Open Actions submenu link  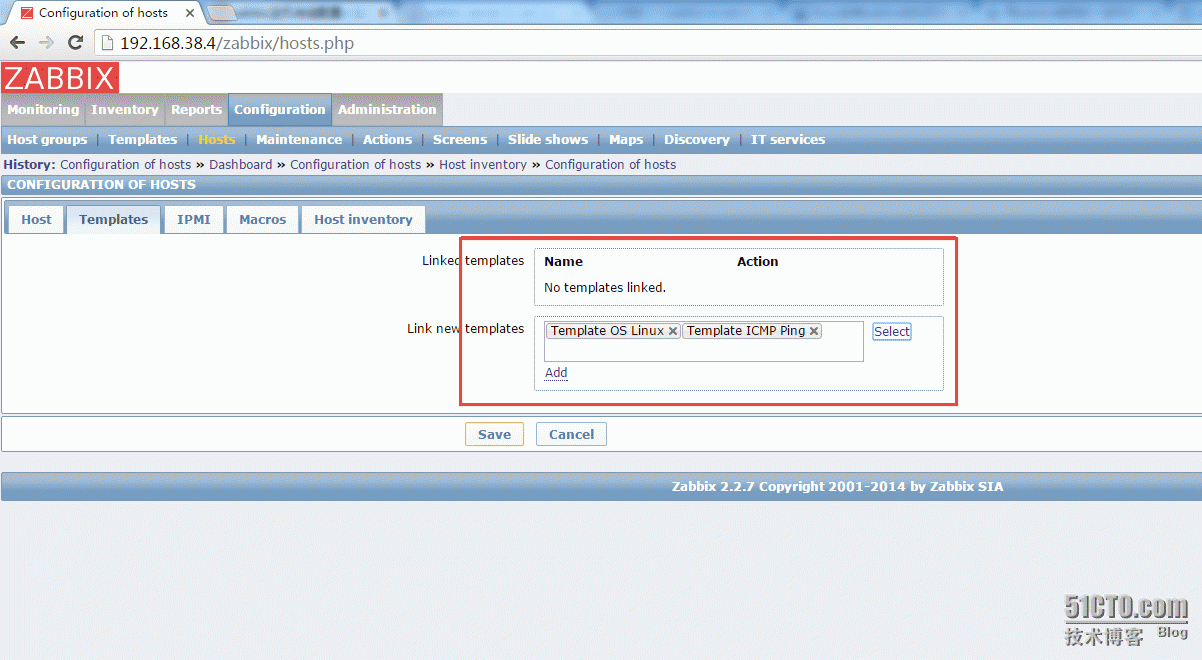[x=387, y=140]
